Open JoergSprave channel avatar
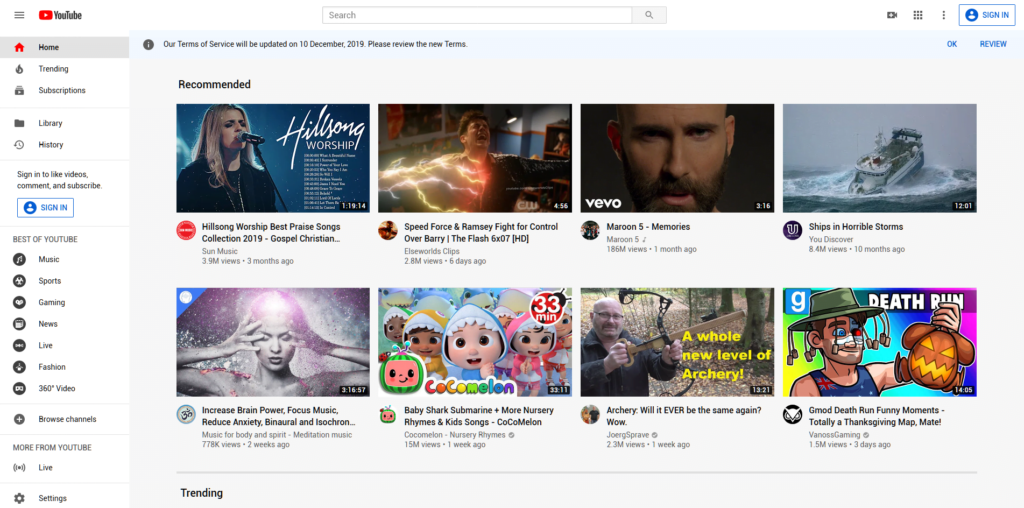The width and height of the screenshot is (1024, 508). [590, 415]
